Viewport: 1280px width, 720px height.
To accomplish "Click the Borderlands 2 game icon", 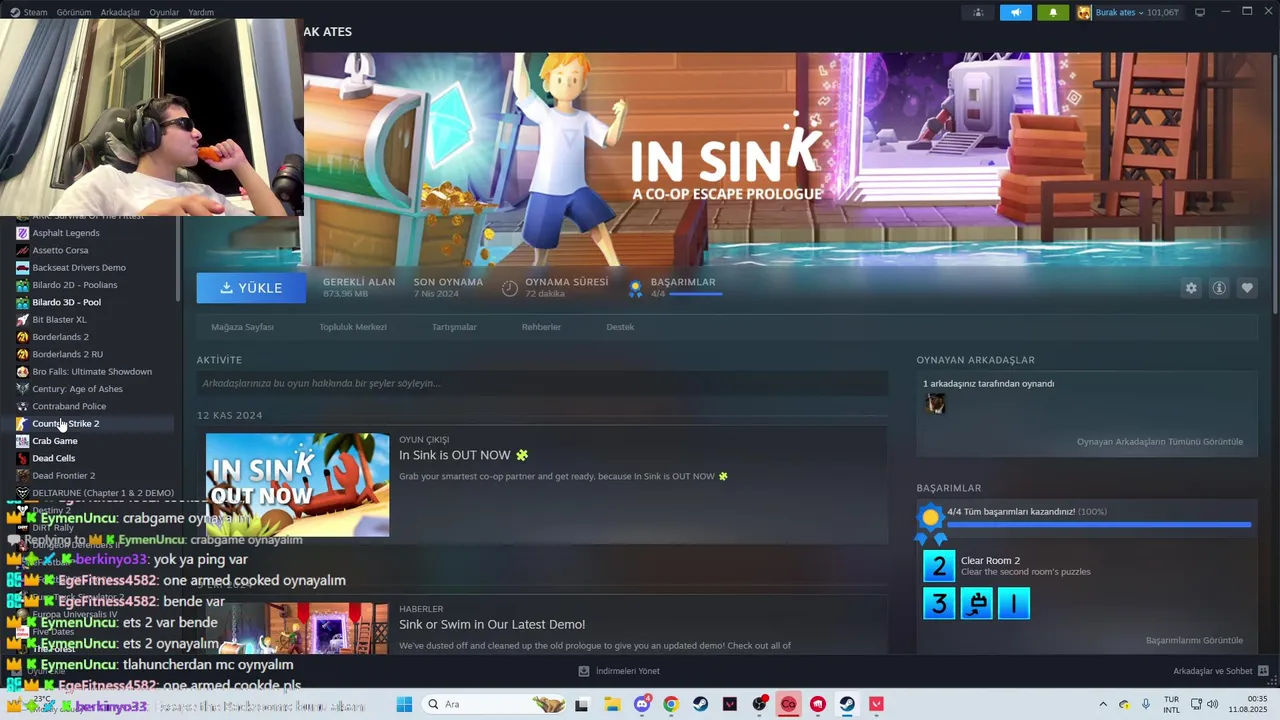I will (x=22, y=337).
